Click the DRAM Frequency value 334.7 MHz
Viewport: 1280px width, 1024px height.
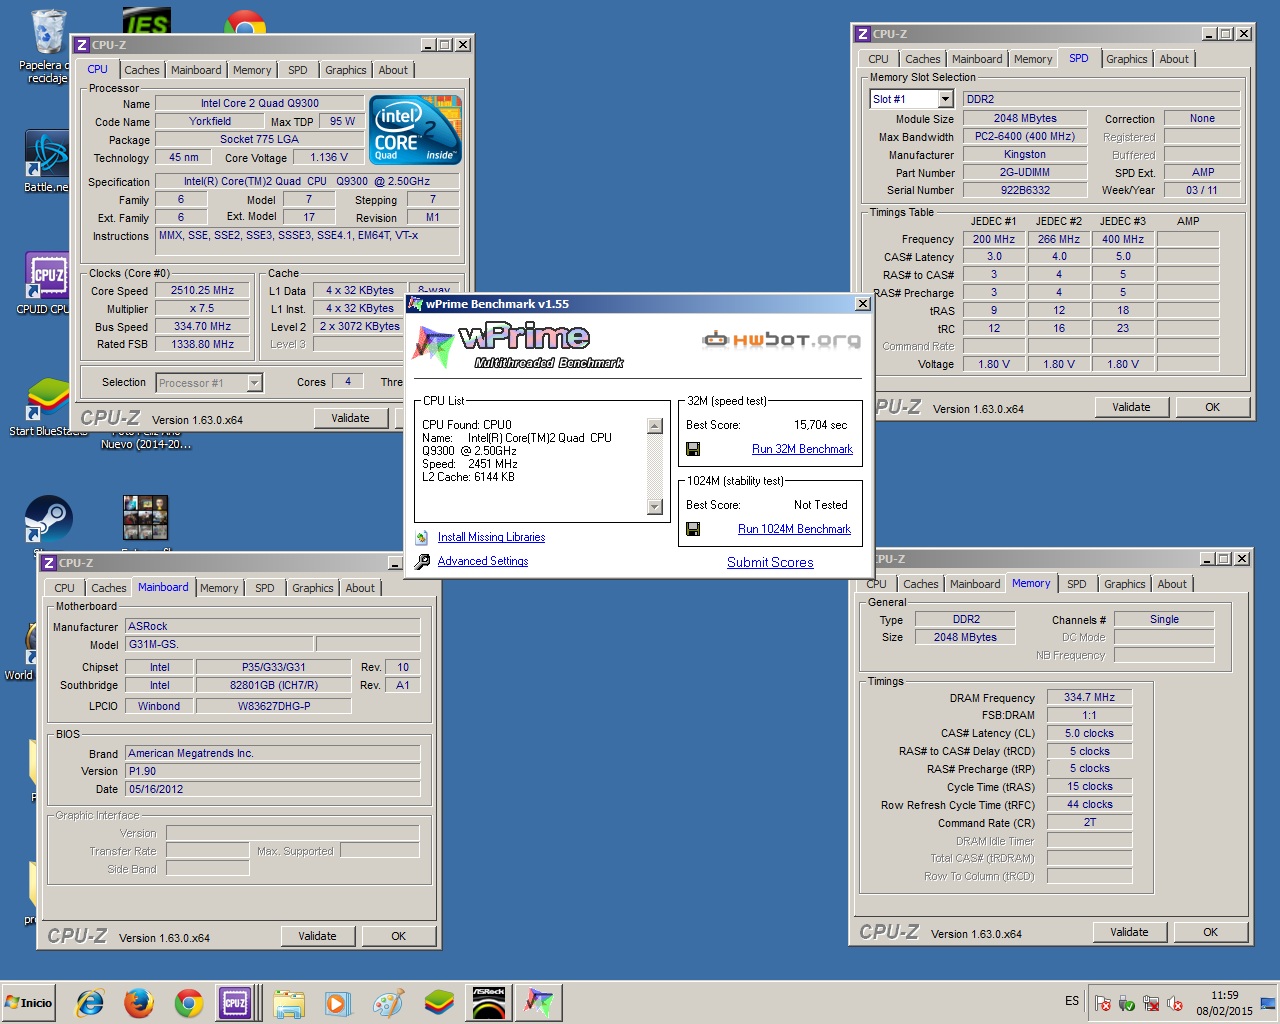pyautogui.click(x=1089, y=697)
